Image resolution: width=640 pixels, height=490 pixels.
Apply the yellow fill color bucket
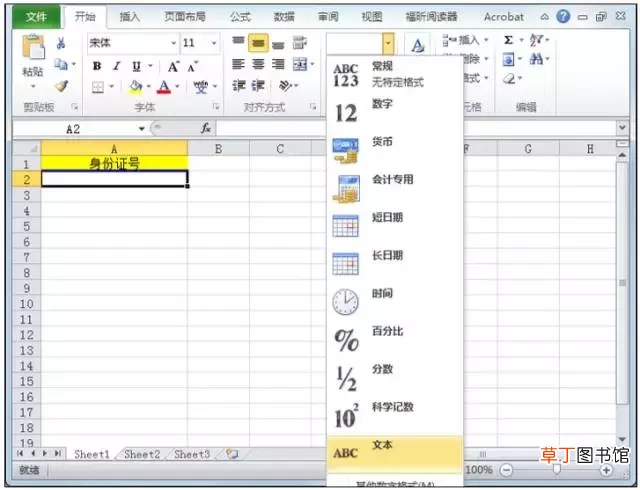pos(135,87)
